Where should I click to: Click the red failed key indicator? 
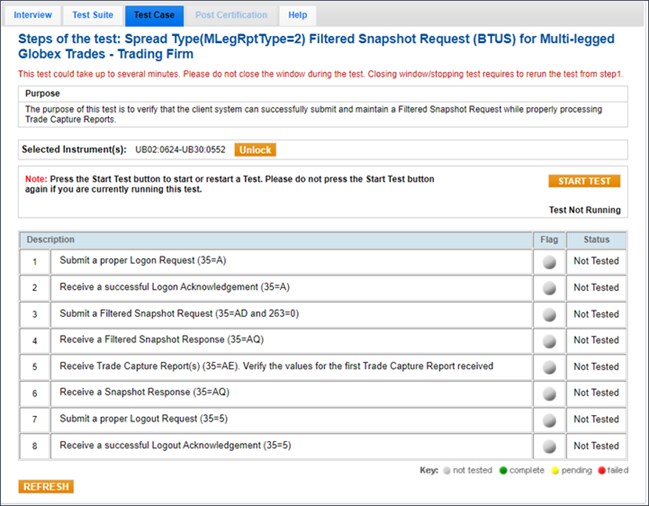tap(603, 468)
